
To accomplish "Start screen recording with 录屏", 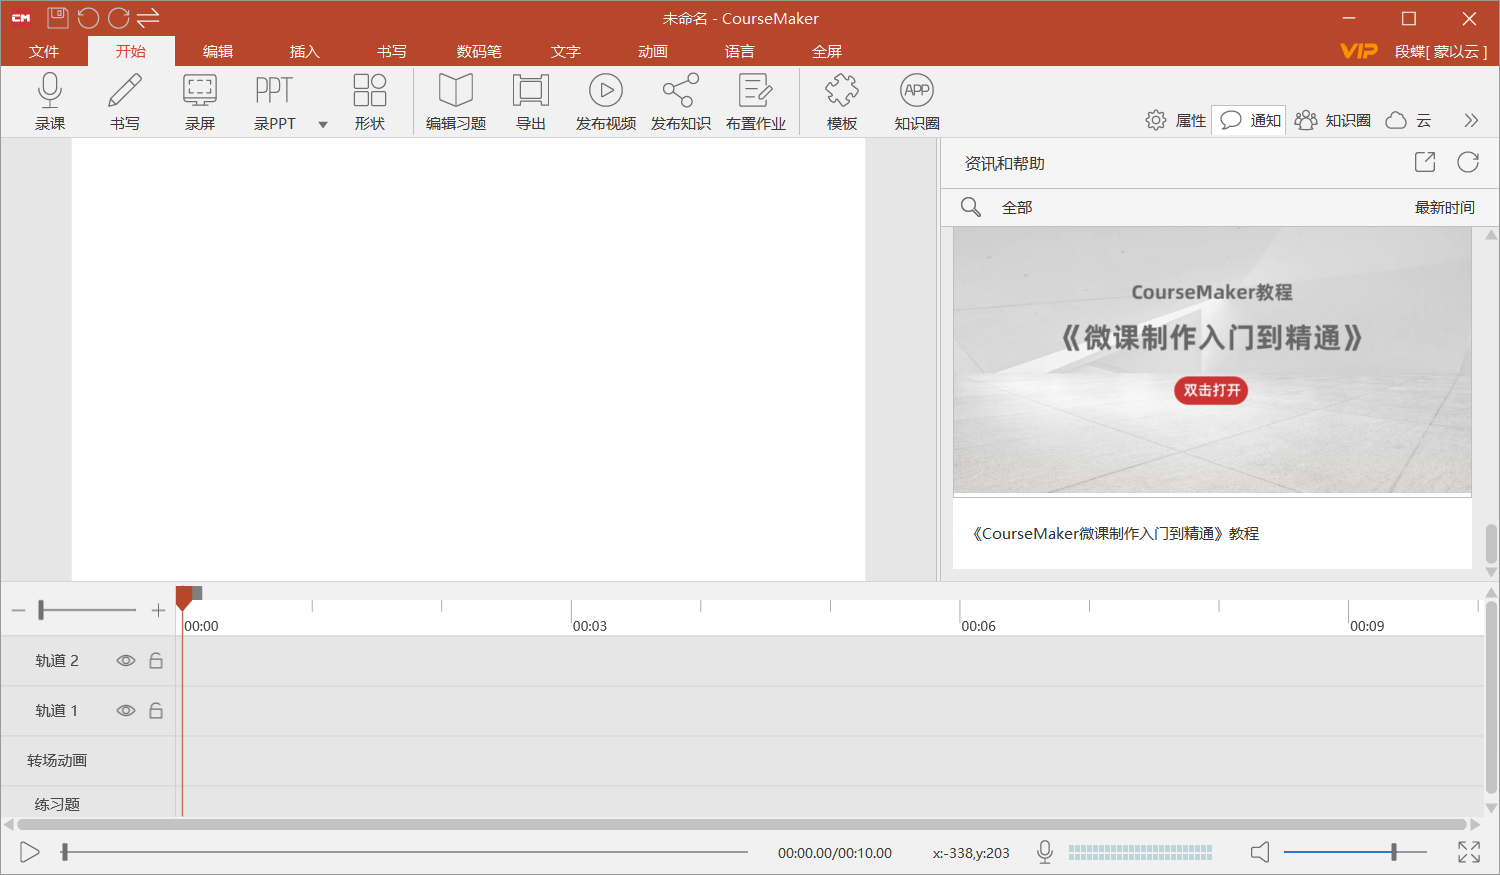I will [x=200, y=101].
